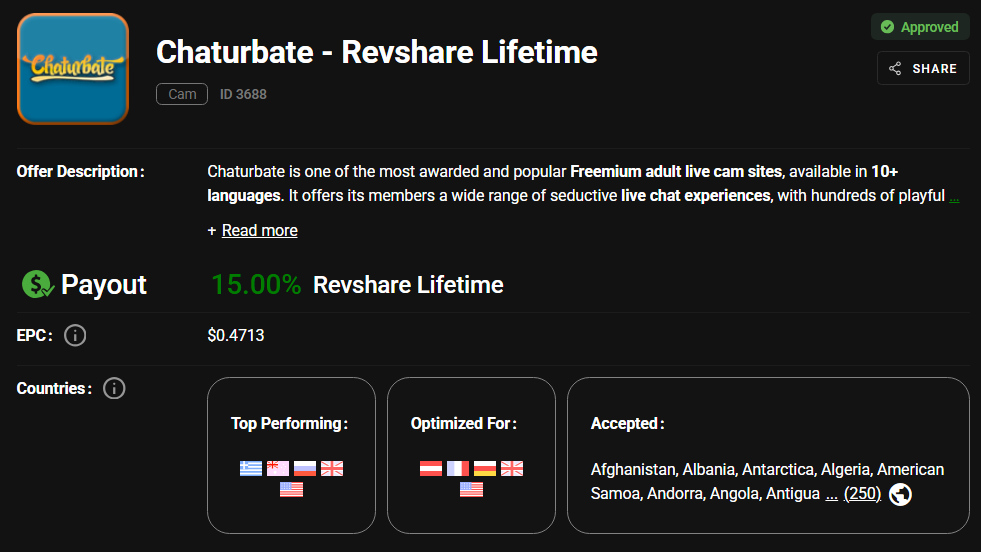This screenshot has width=981, height=552.
Task: Open the Countries info icon
Action: [114, 389]
